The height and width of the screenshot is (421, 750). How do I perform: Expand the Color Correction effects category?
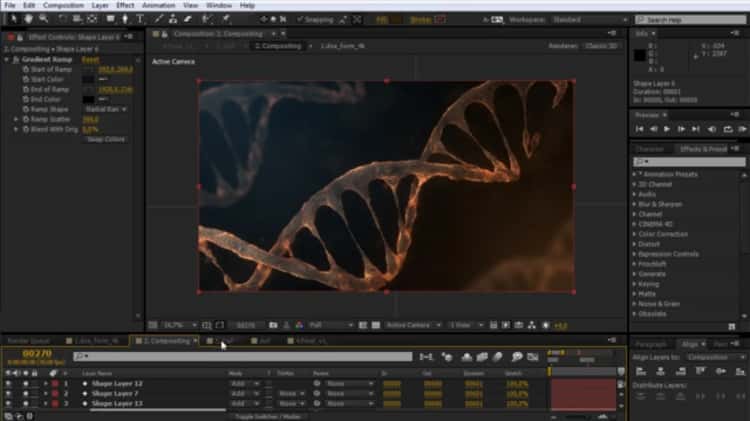[634, 234]
